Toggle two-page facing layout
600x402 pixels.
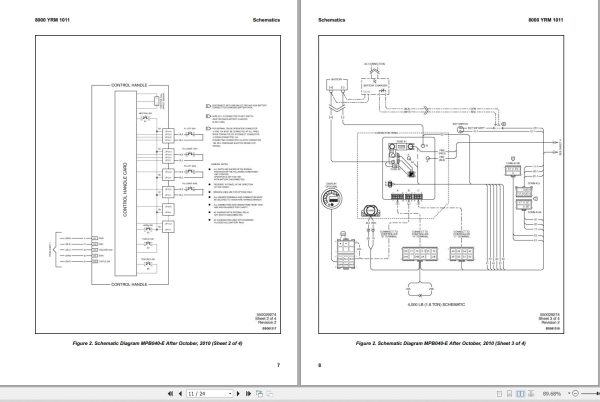[x=520, y=394]
